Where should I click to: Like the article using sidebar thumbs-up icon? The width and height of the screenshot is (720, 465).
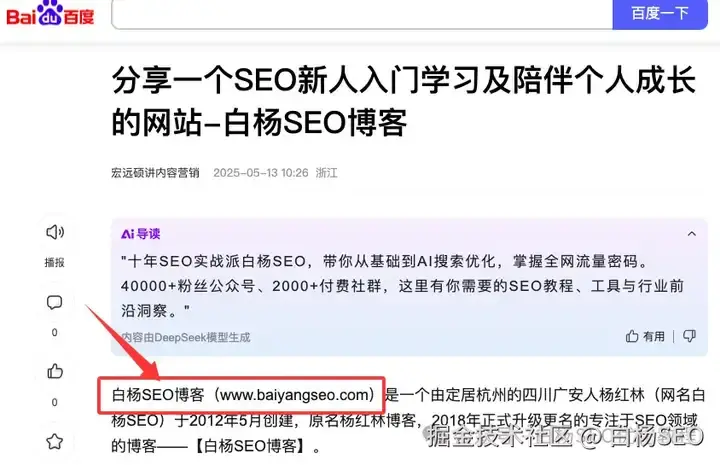55,371
